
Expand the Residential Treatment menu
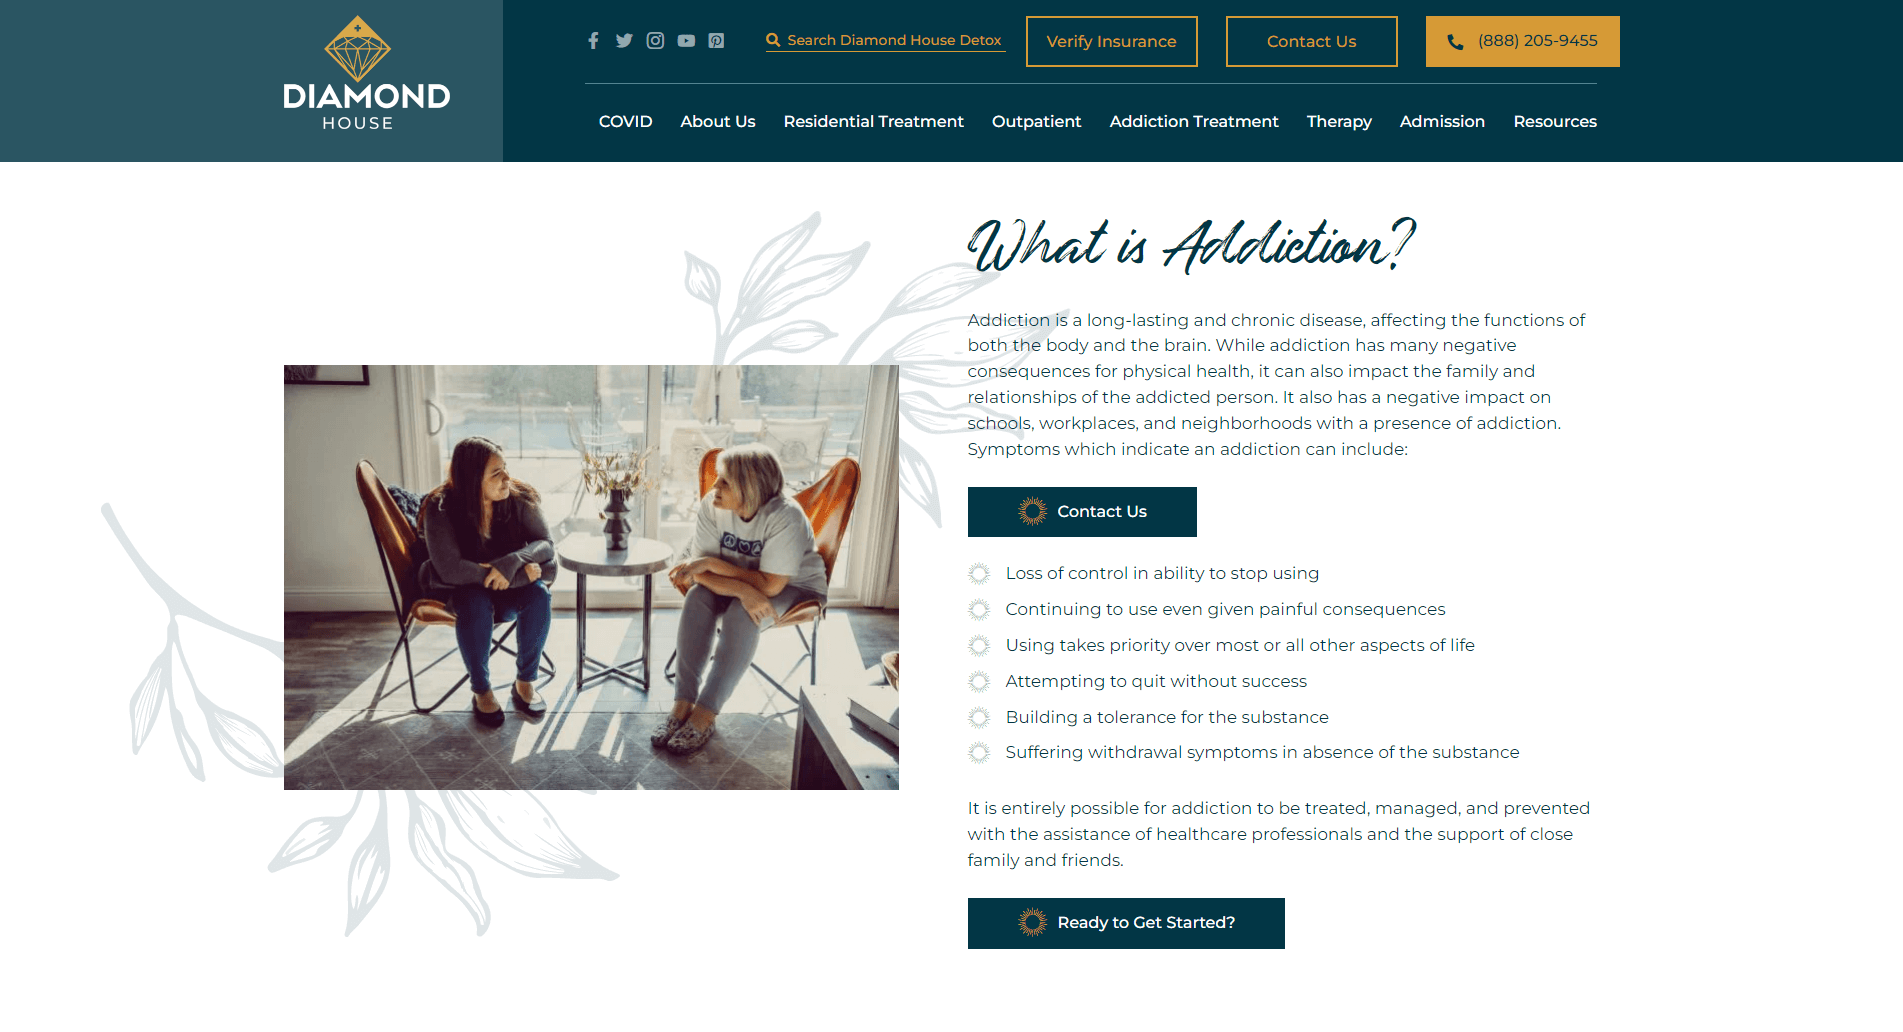click(873, 121)
